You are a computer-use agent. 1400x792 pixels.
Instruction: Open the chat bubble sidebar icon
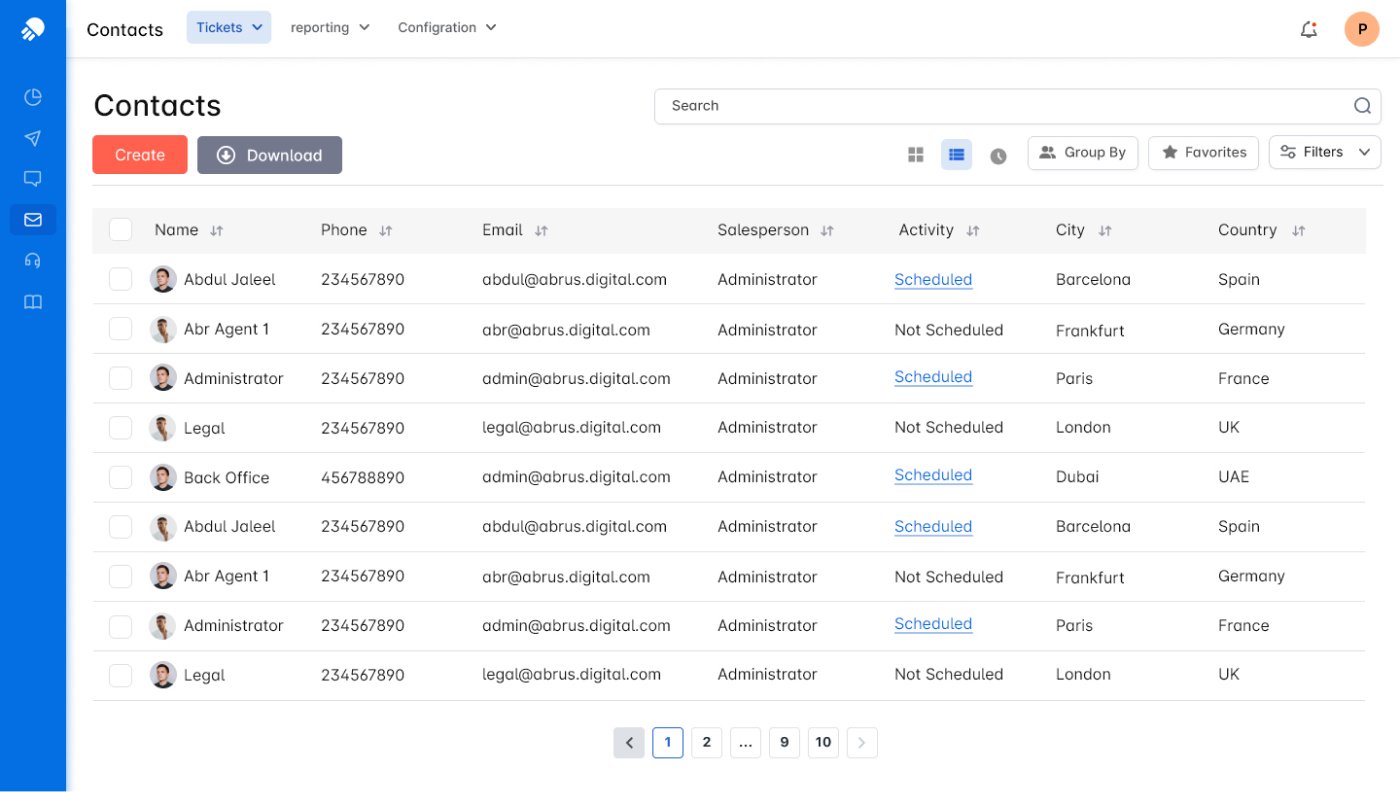[33, 179]
